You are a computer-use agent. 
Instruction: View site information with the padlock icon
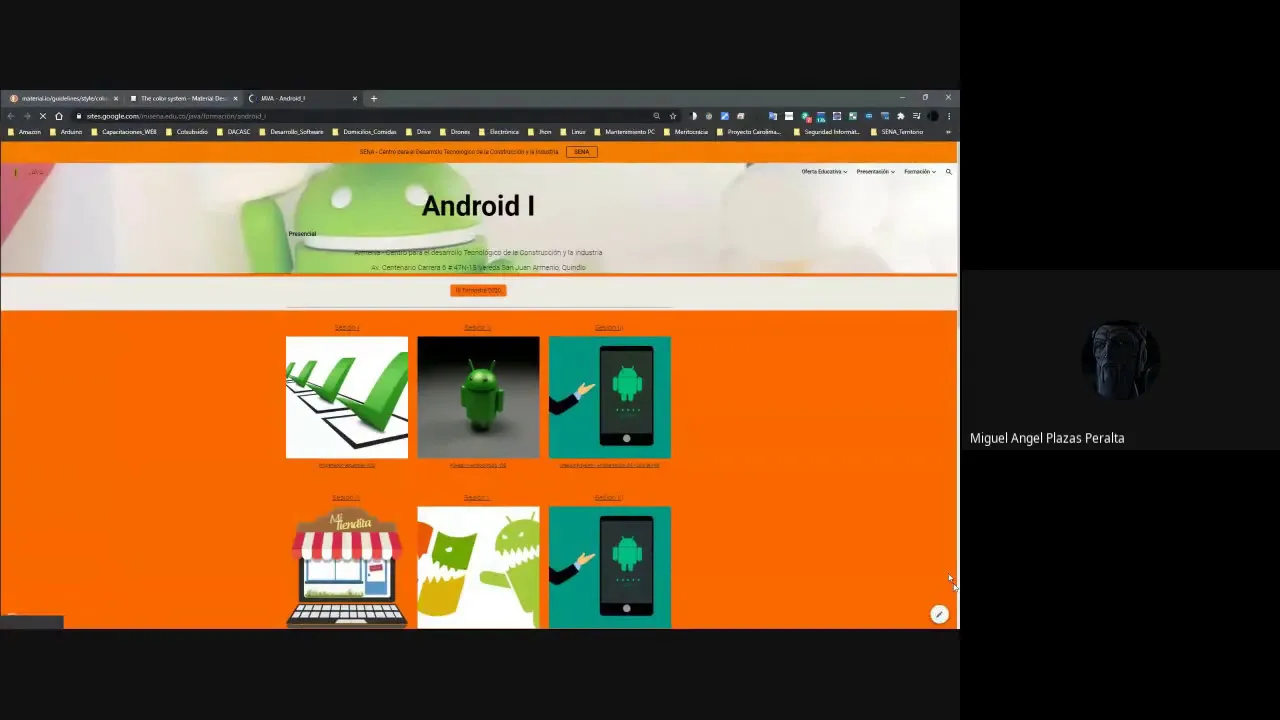[x=79, y=116]
